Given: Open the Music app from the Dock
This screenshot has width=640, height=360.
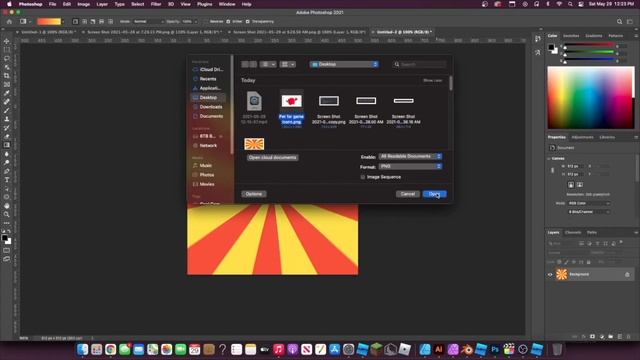Looking at the screenshot, I should [x=279, y=349].
